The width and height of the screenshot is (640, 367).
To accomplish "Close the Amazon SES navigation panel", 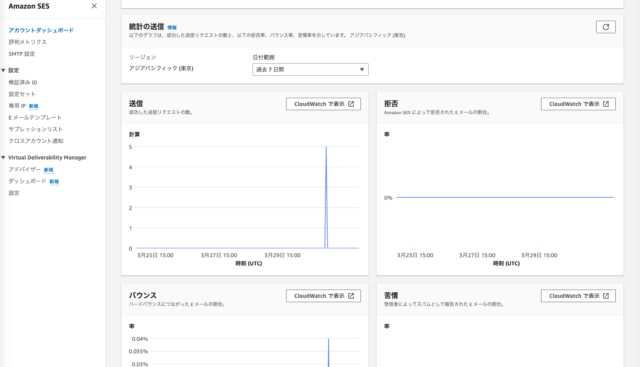I will coord(94,6).
